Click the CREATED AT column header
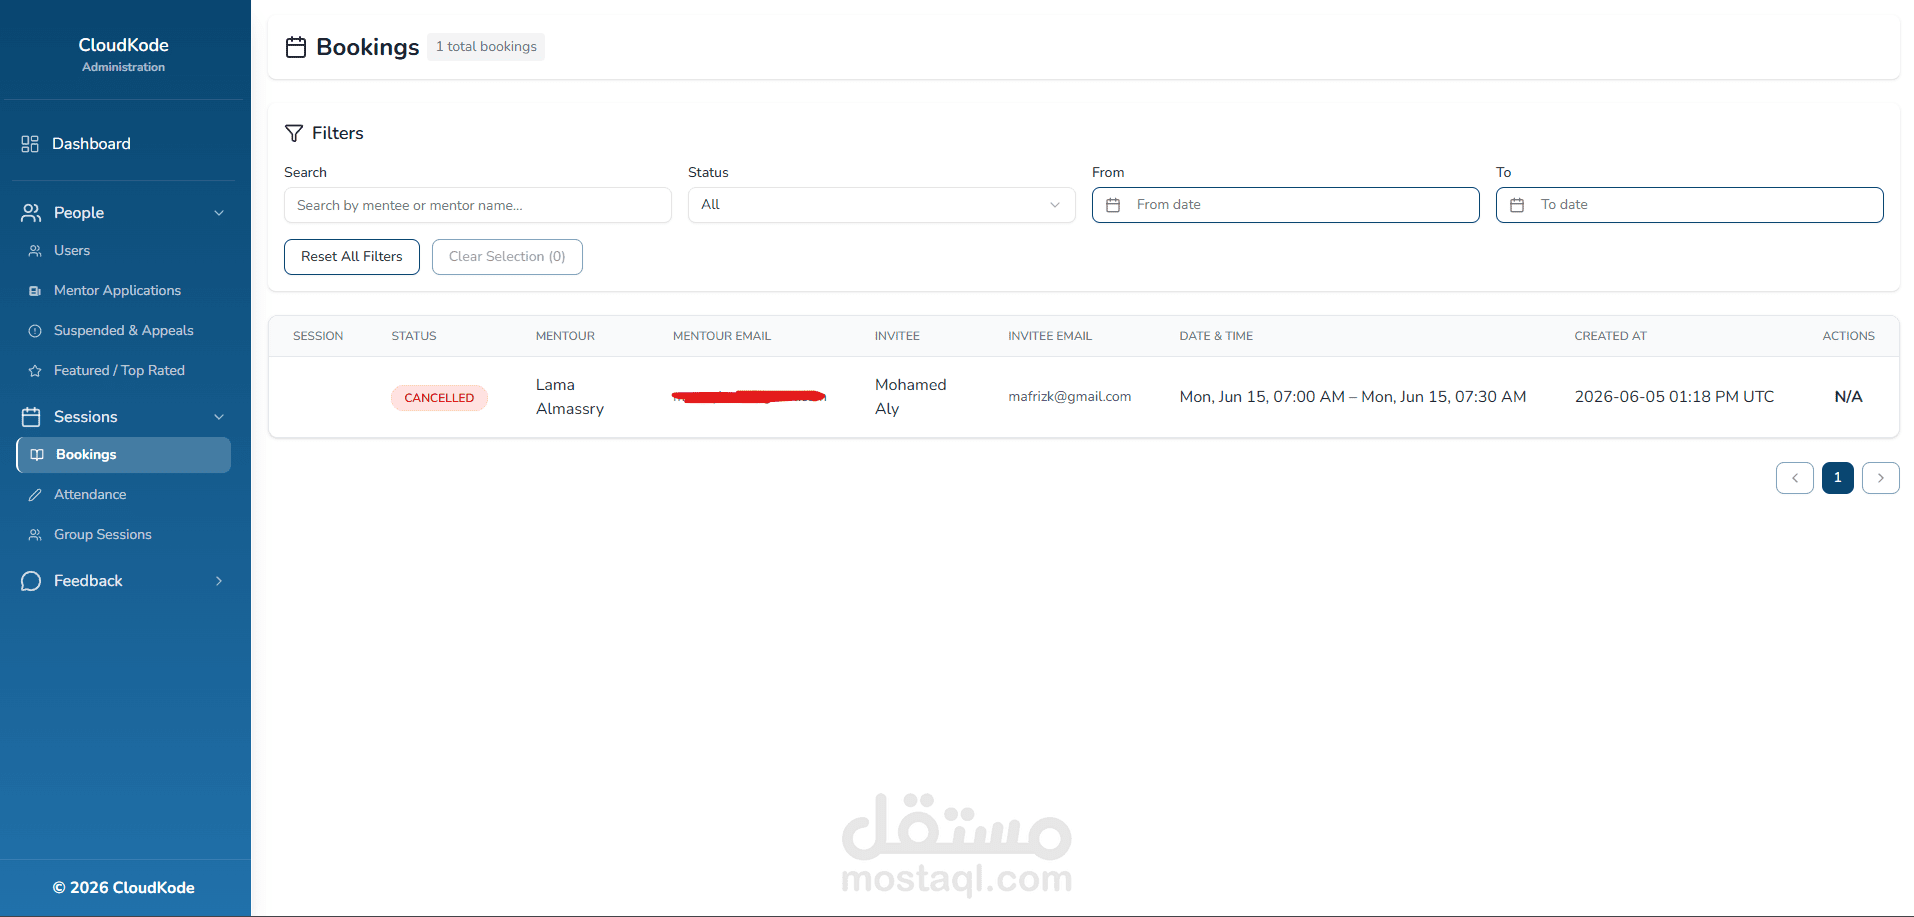This screenshot has height=917, width=1914. point(1611,336)
